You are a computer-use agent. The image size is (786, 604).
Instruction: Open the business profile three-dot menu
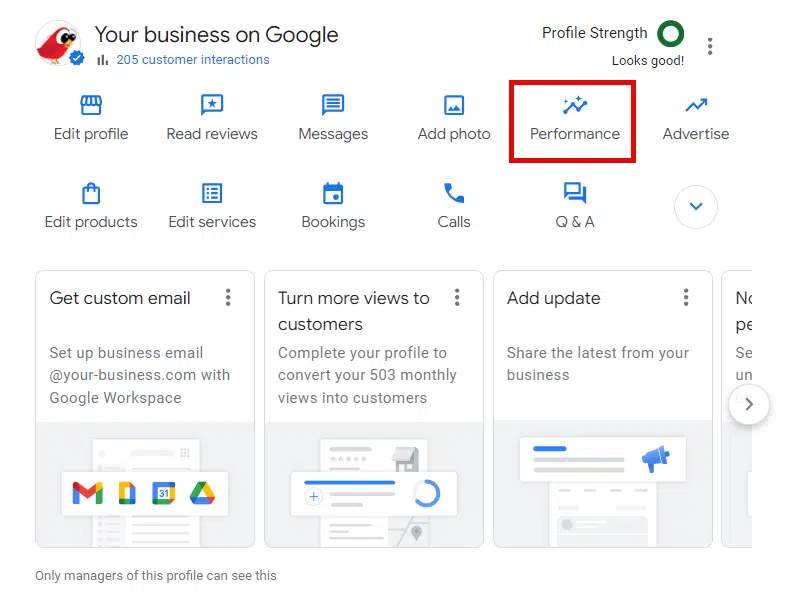pyautogui.click(x=710, y=46)
